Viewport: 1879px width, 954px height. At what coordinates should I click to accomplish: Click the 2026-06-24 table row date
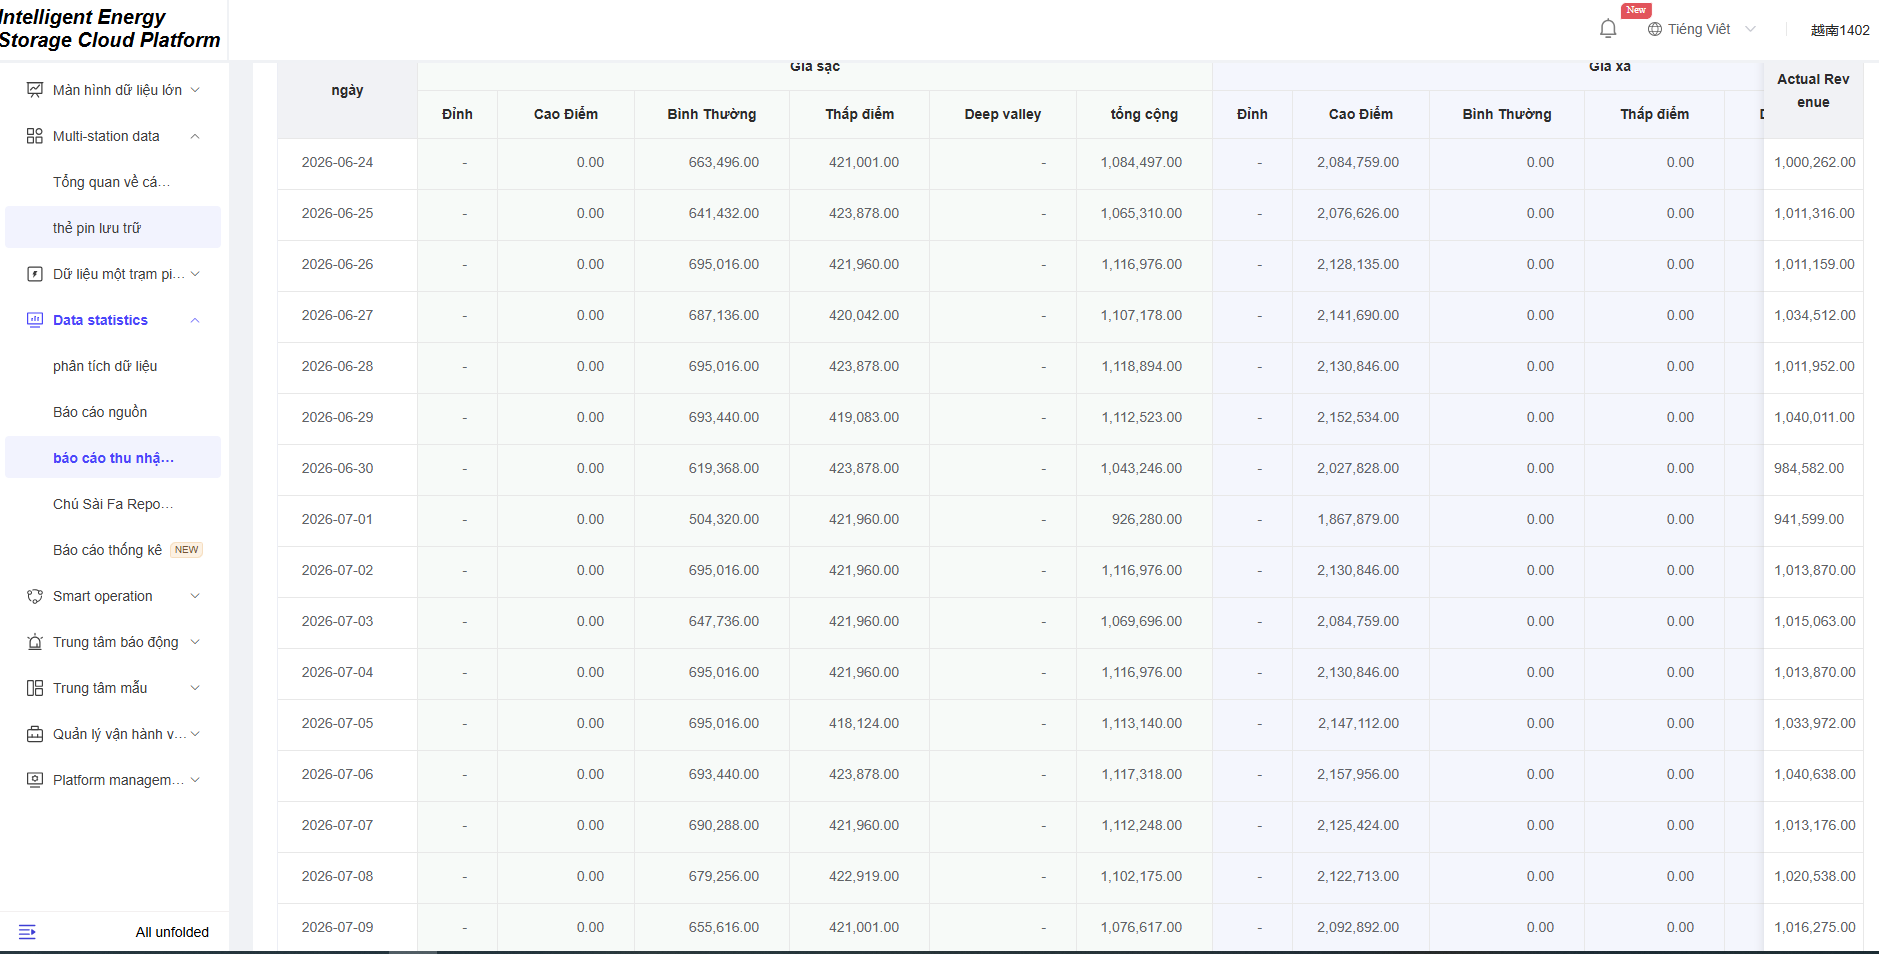(x=337, y=162)
